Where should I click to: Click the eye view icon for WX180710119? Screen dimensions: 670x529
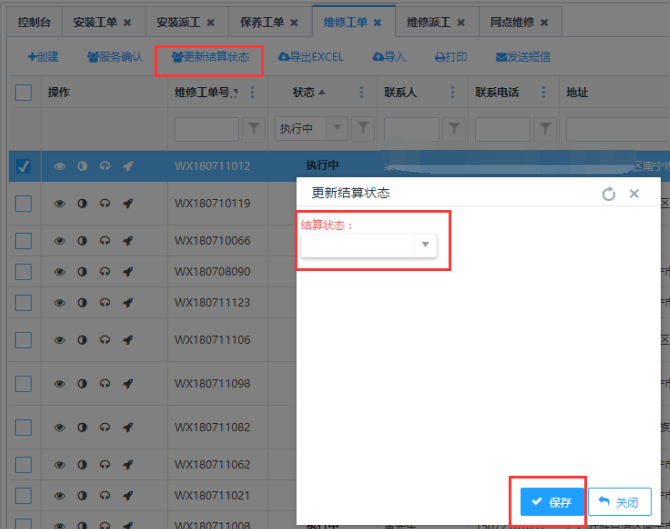click(59, 204)
